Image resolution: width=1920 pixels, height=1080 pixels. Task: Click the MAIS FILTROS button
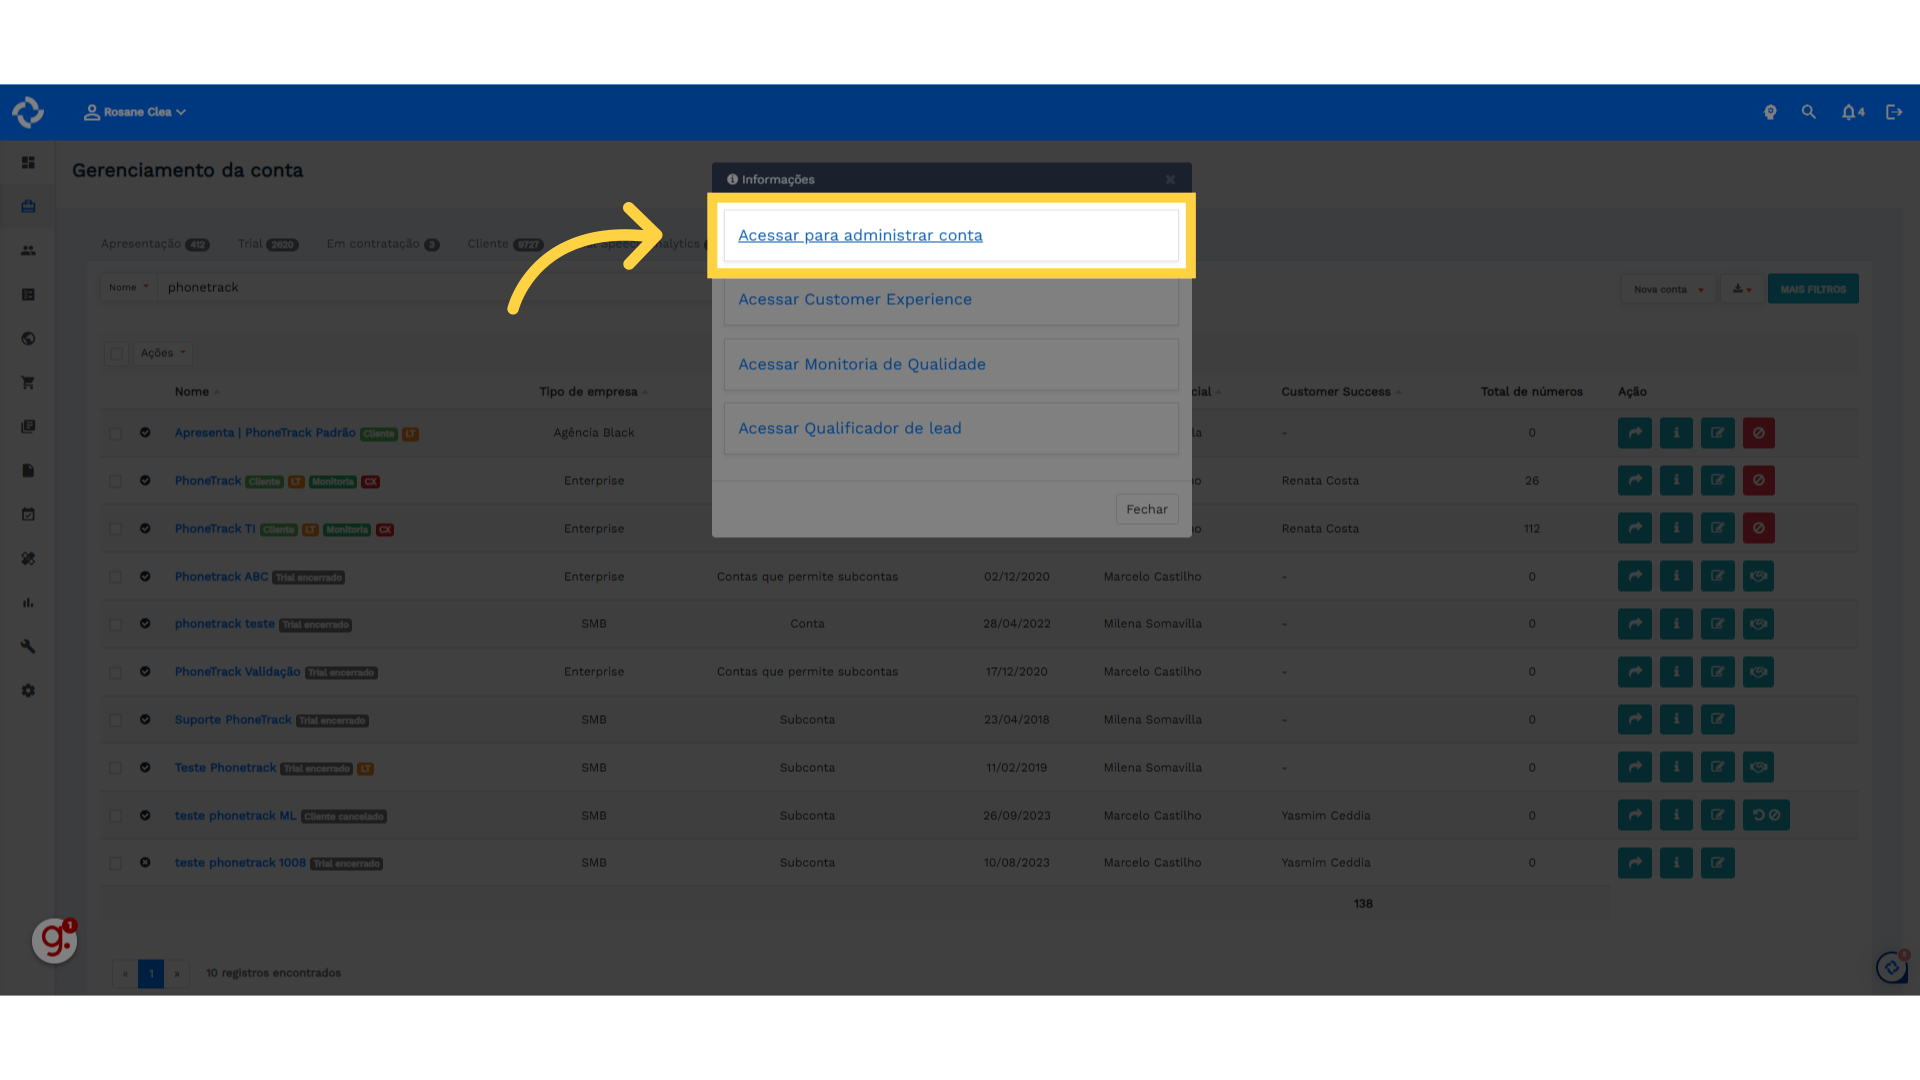[1813, 289]
